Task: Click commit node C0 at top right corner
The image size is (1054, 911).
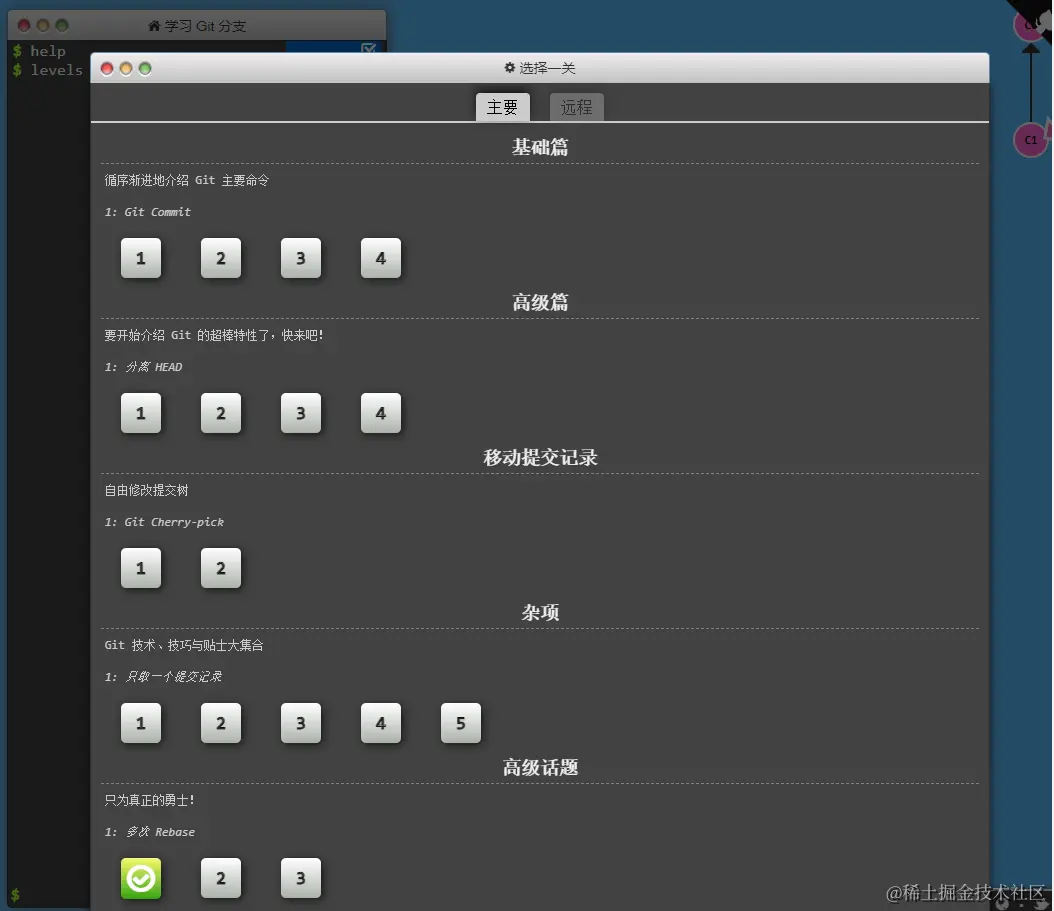Action: 1030,24
